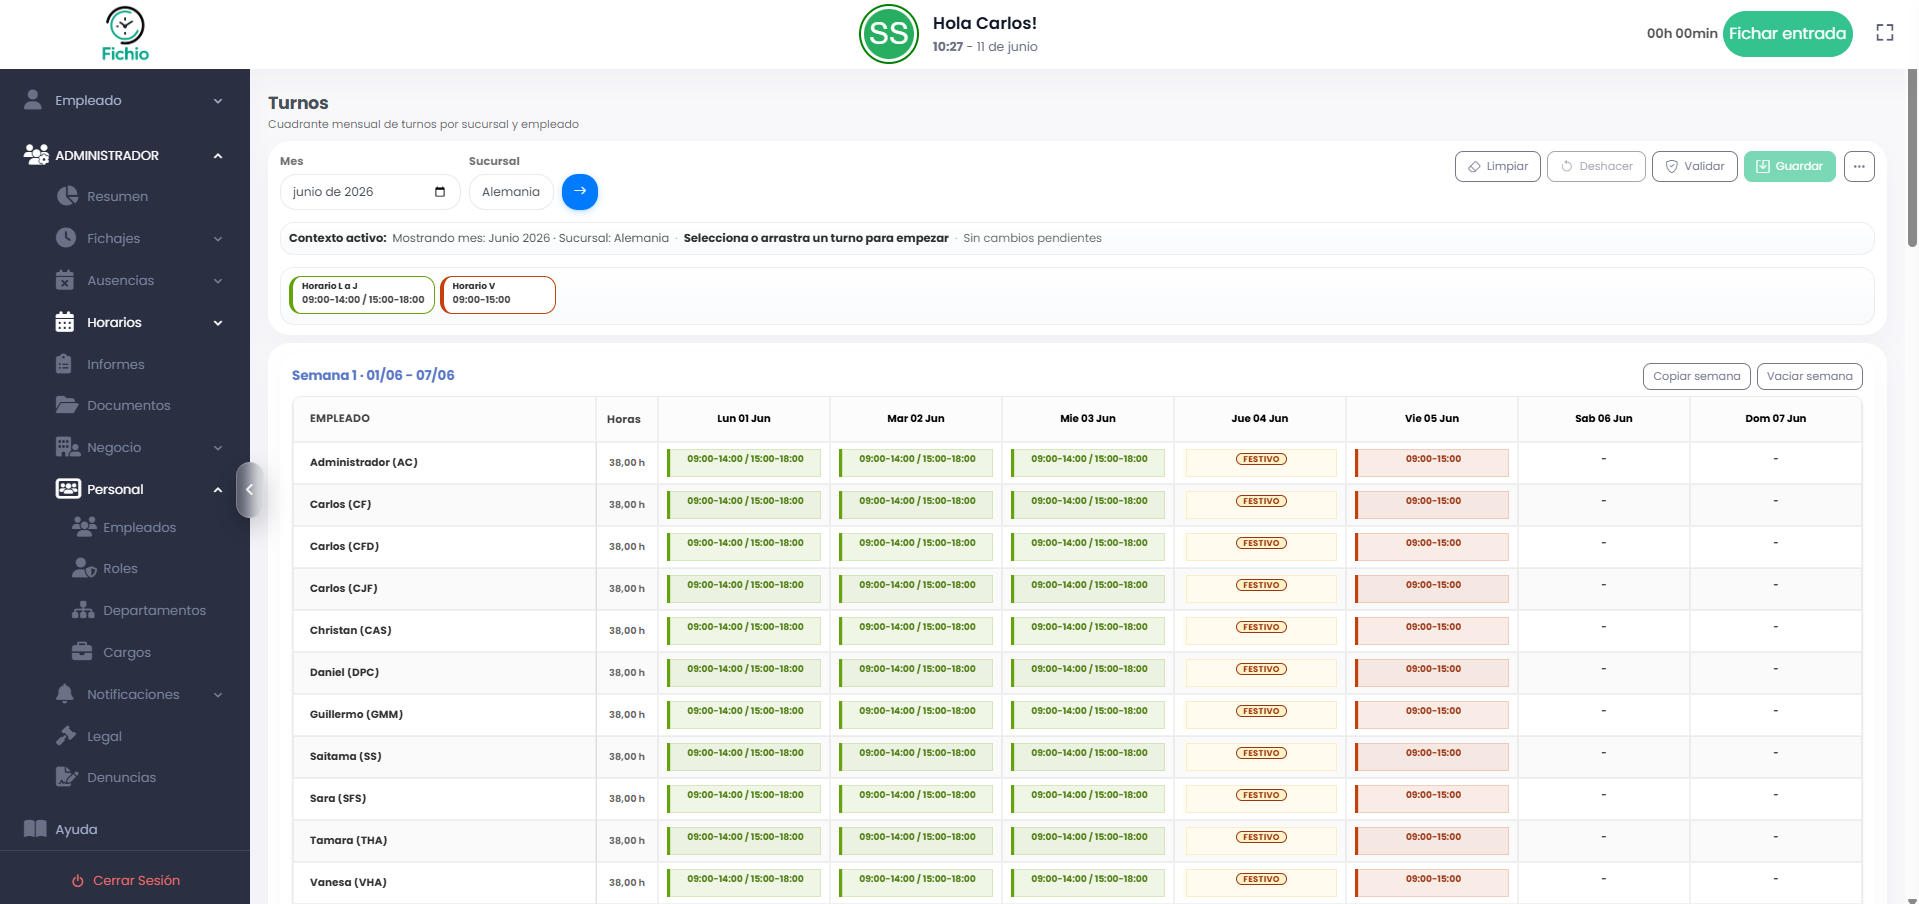This screenshot has width=1919, height=904.
Task: Click the Ausencias calendar icon
Action: (65, 280)
